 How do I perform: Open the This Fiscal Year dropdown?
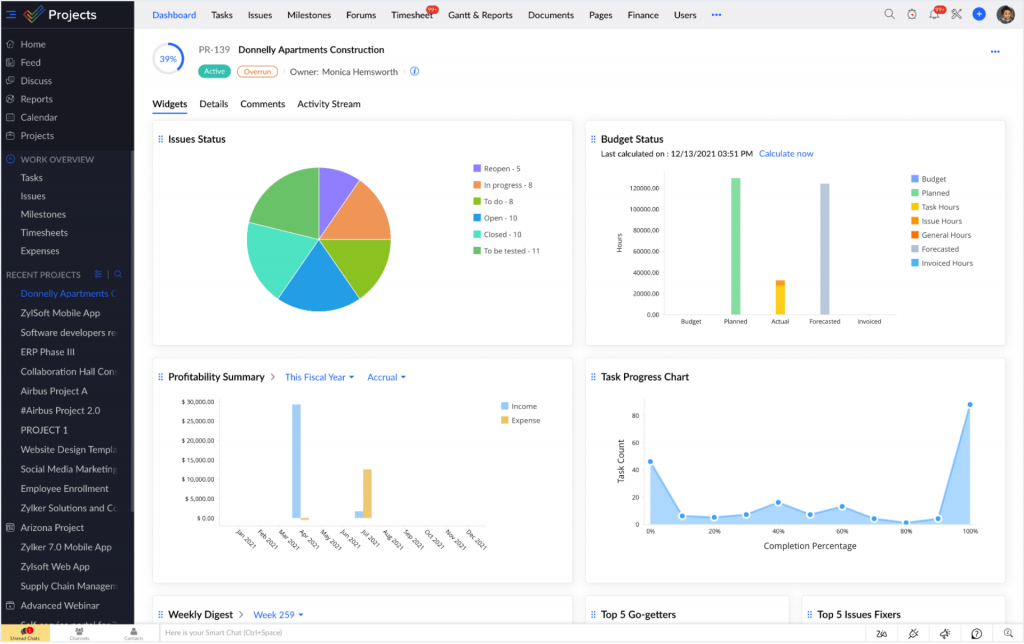click(x=319, y=377)
